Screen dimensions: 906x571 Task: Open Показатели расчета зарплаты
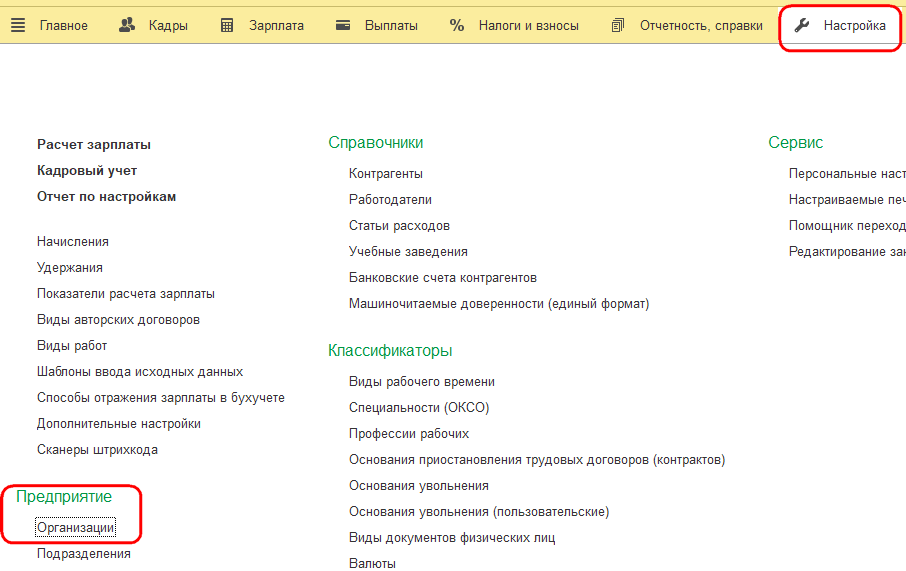pos(126,294)
